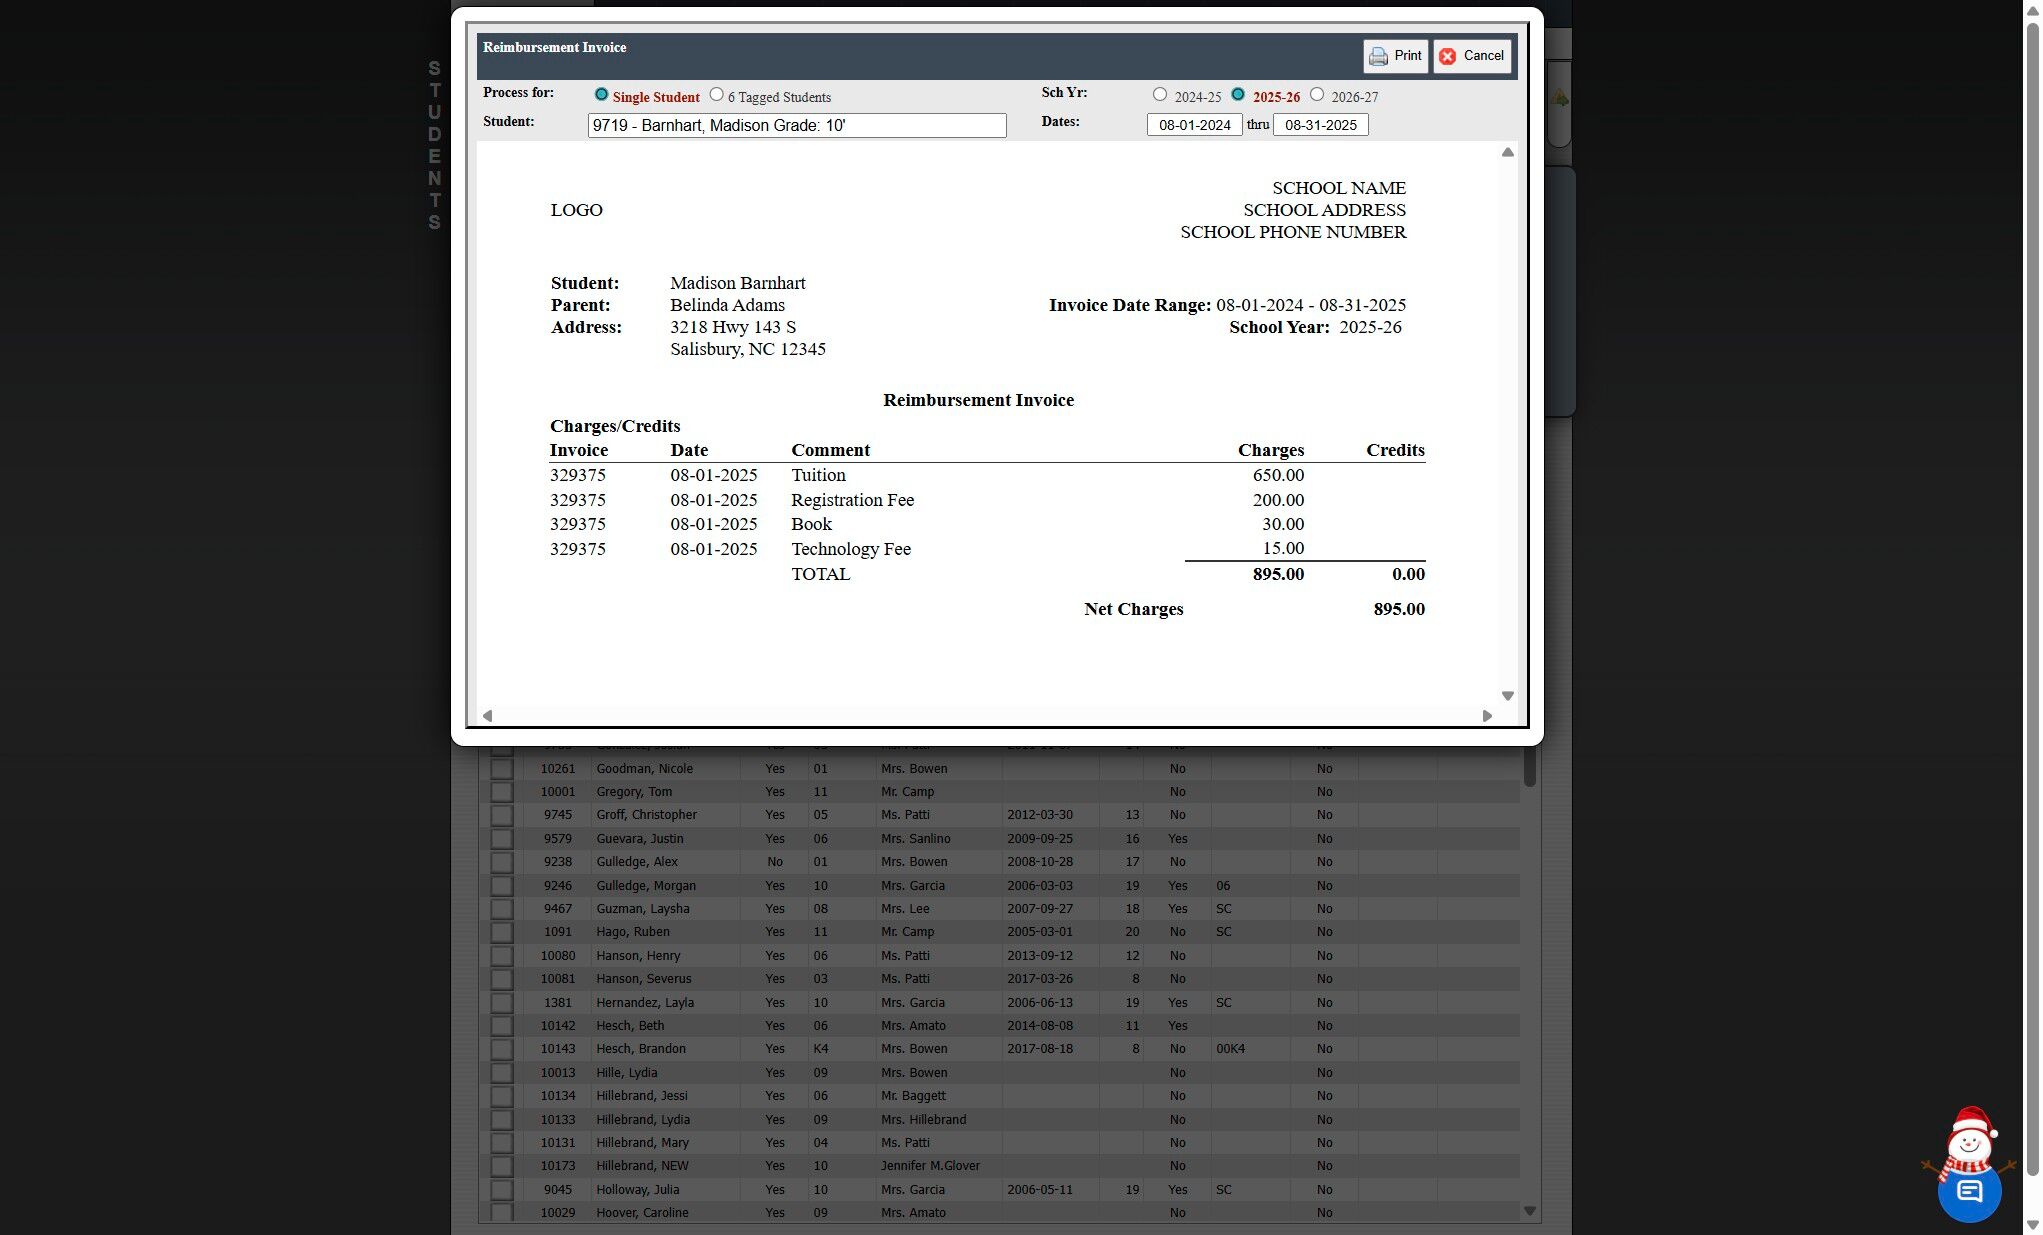Click the end date field 08-31-2025
Screen dimensions: 2043x1235
[1320, 125]
